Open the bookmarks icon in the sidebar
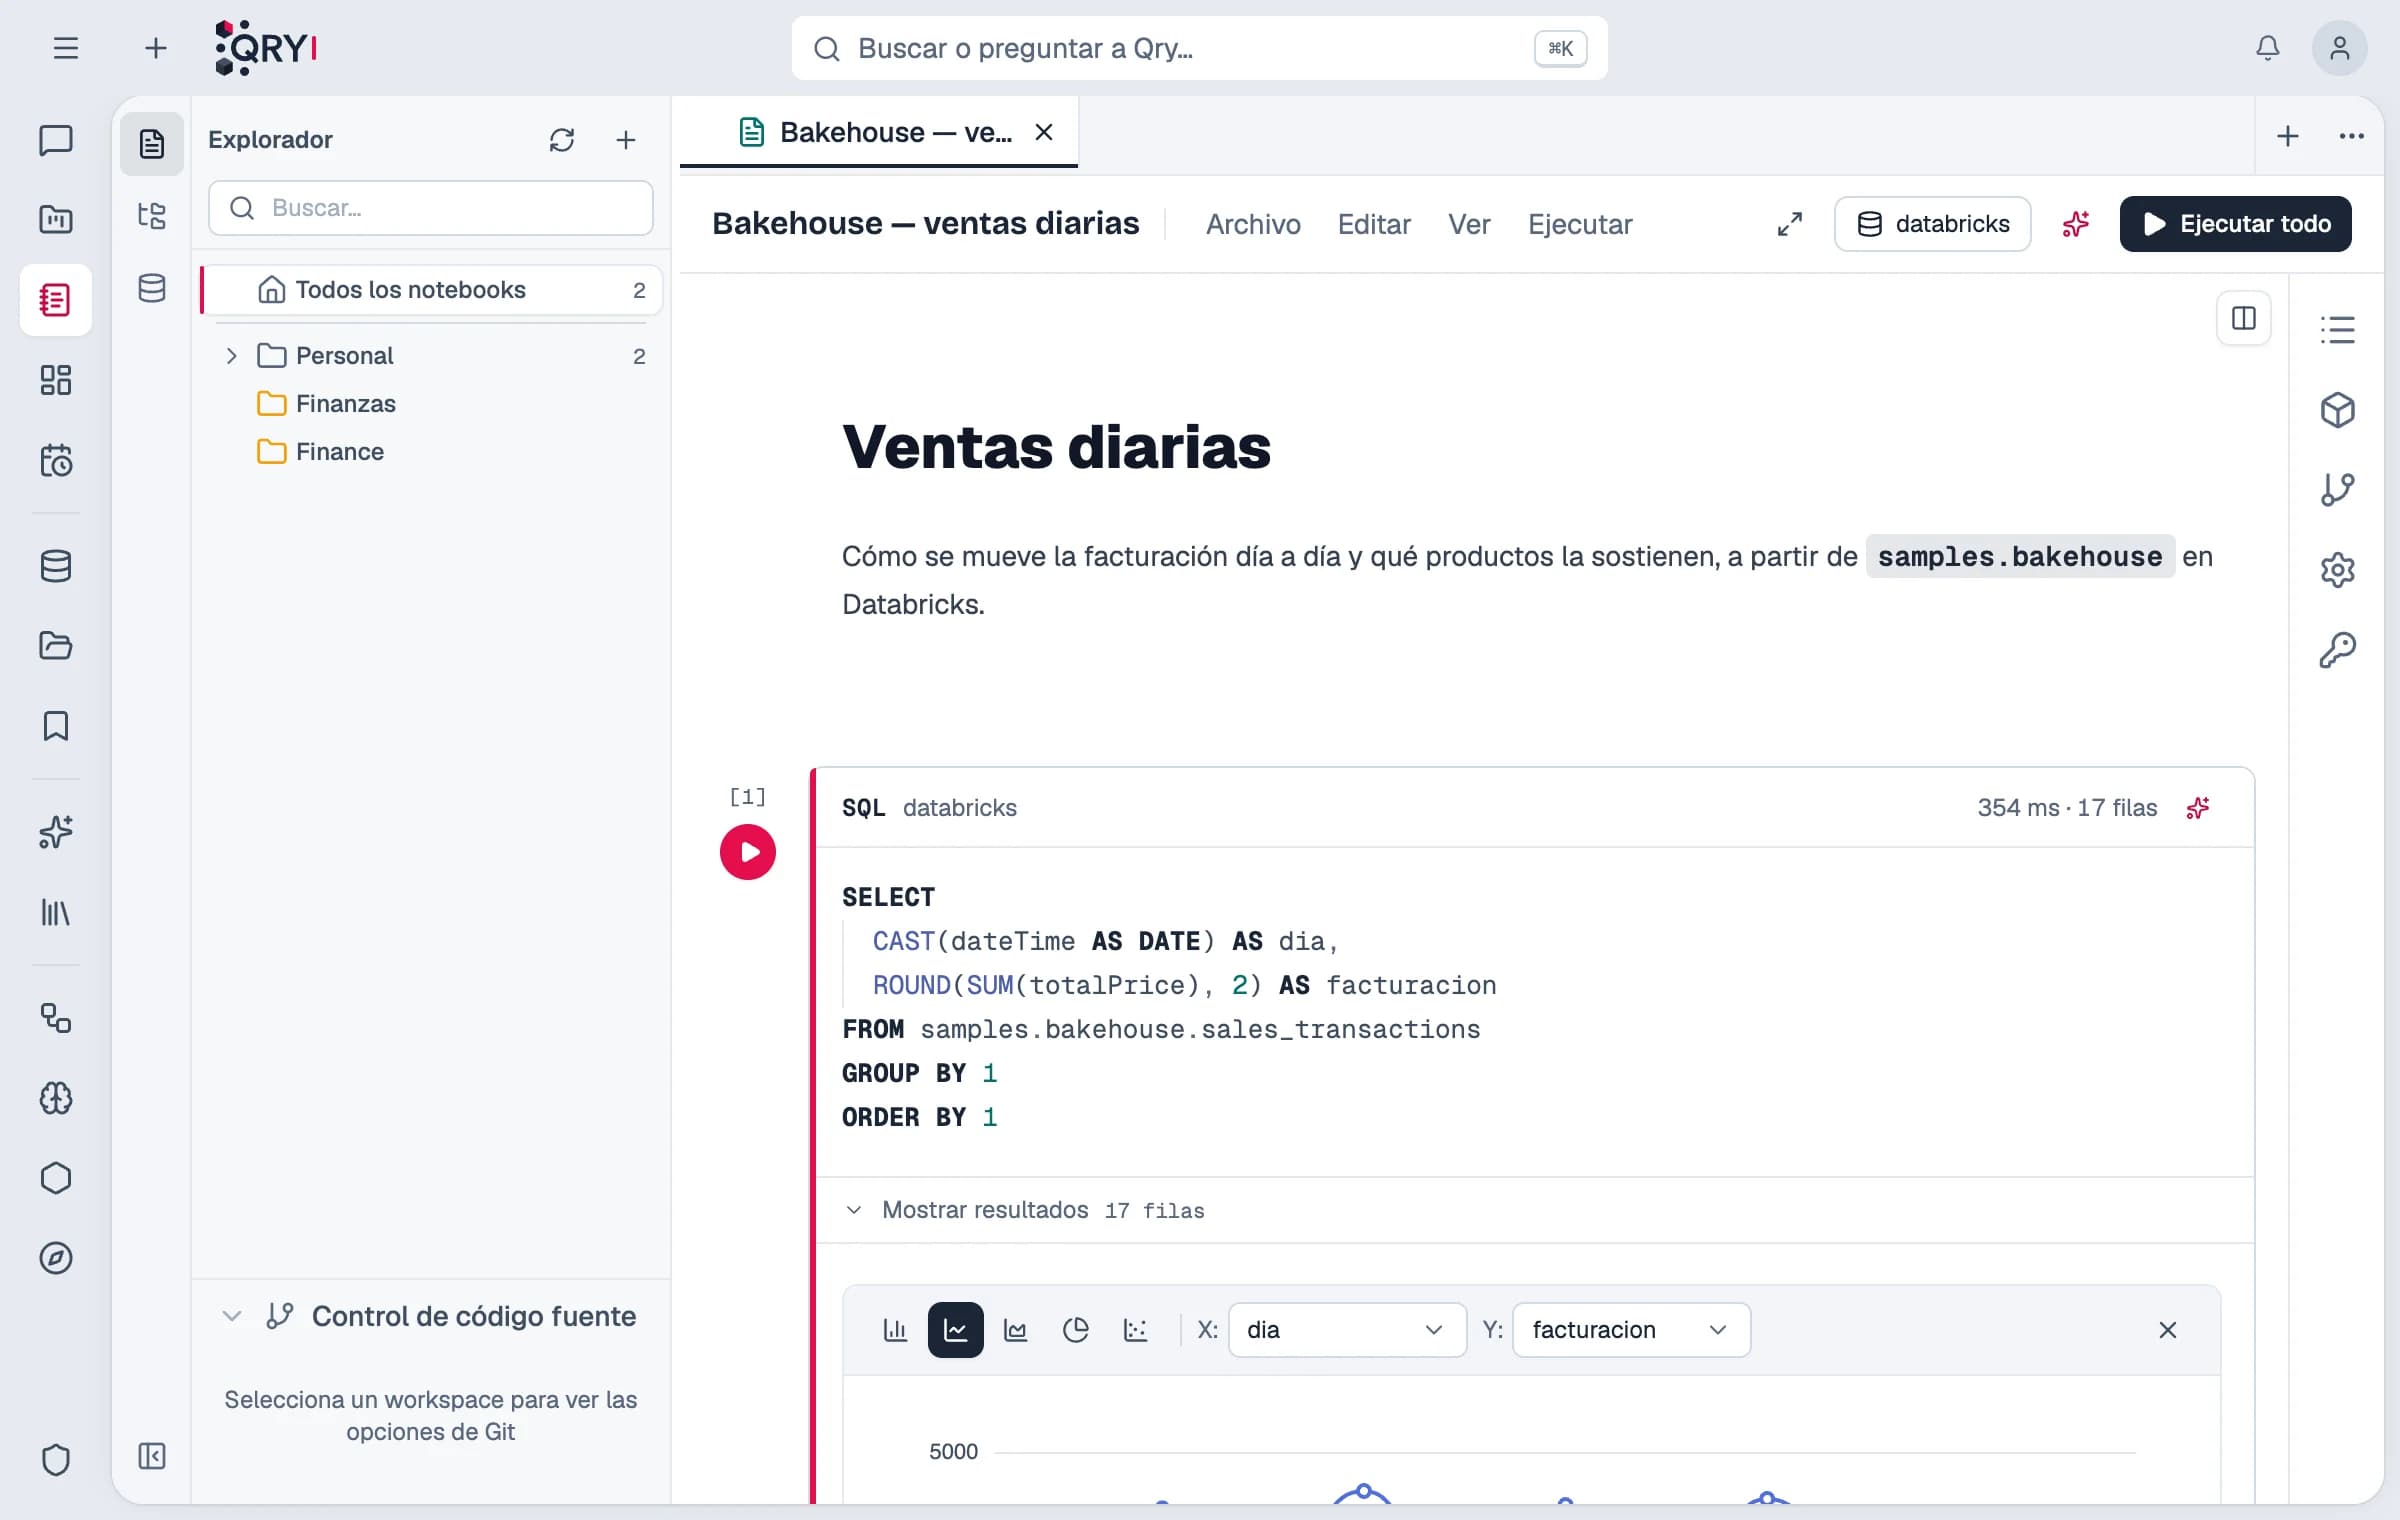This screenshot has height=1520, width=2400. pyautogui.click(x=56, y=726)
